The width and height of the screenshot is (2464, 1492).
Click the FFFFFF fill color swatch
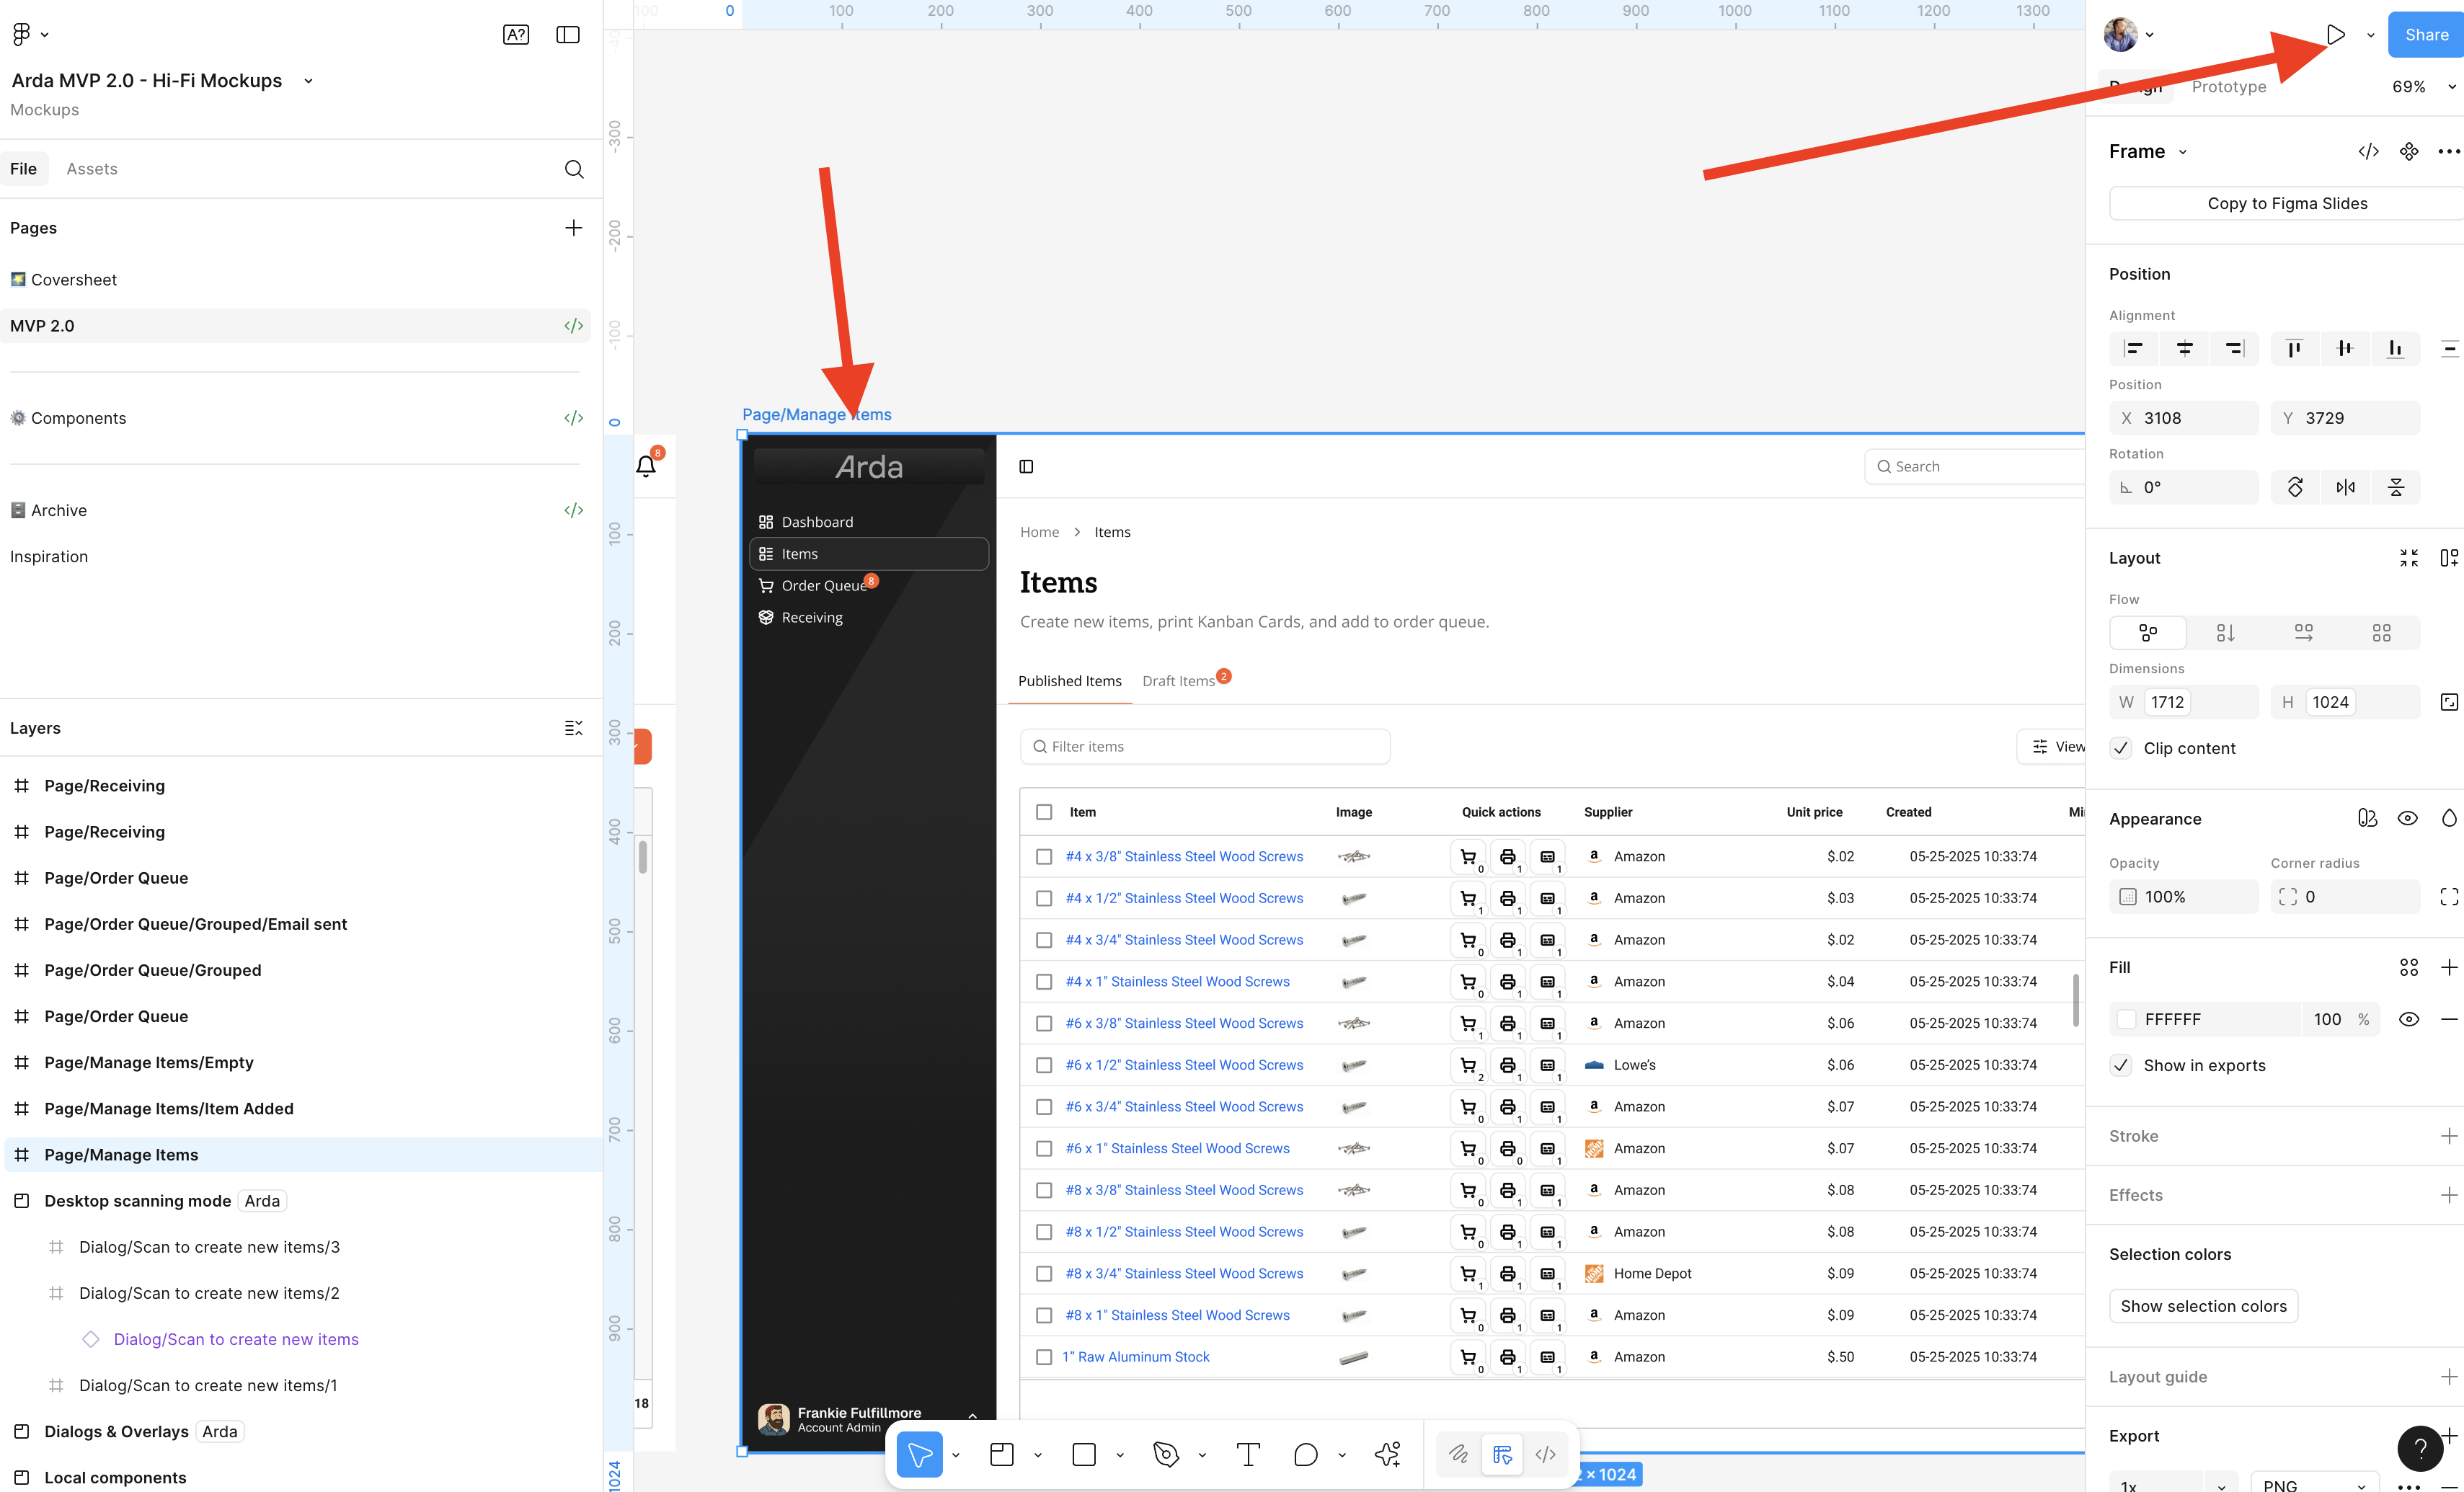click(2127, 1019)
